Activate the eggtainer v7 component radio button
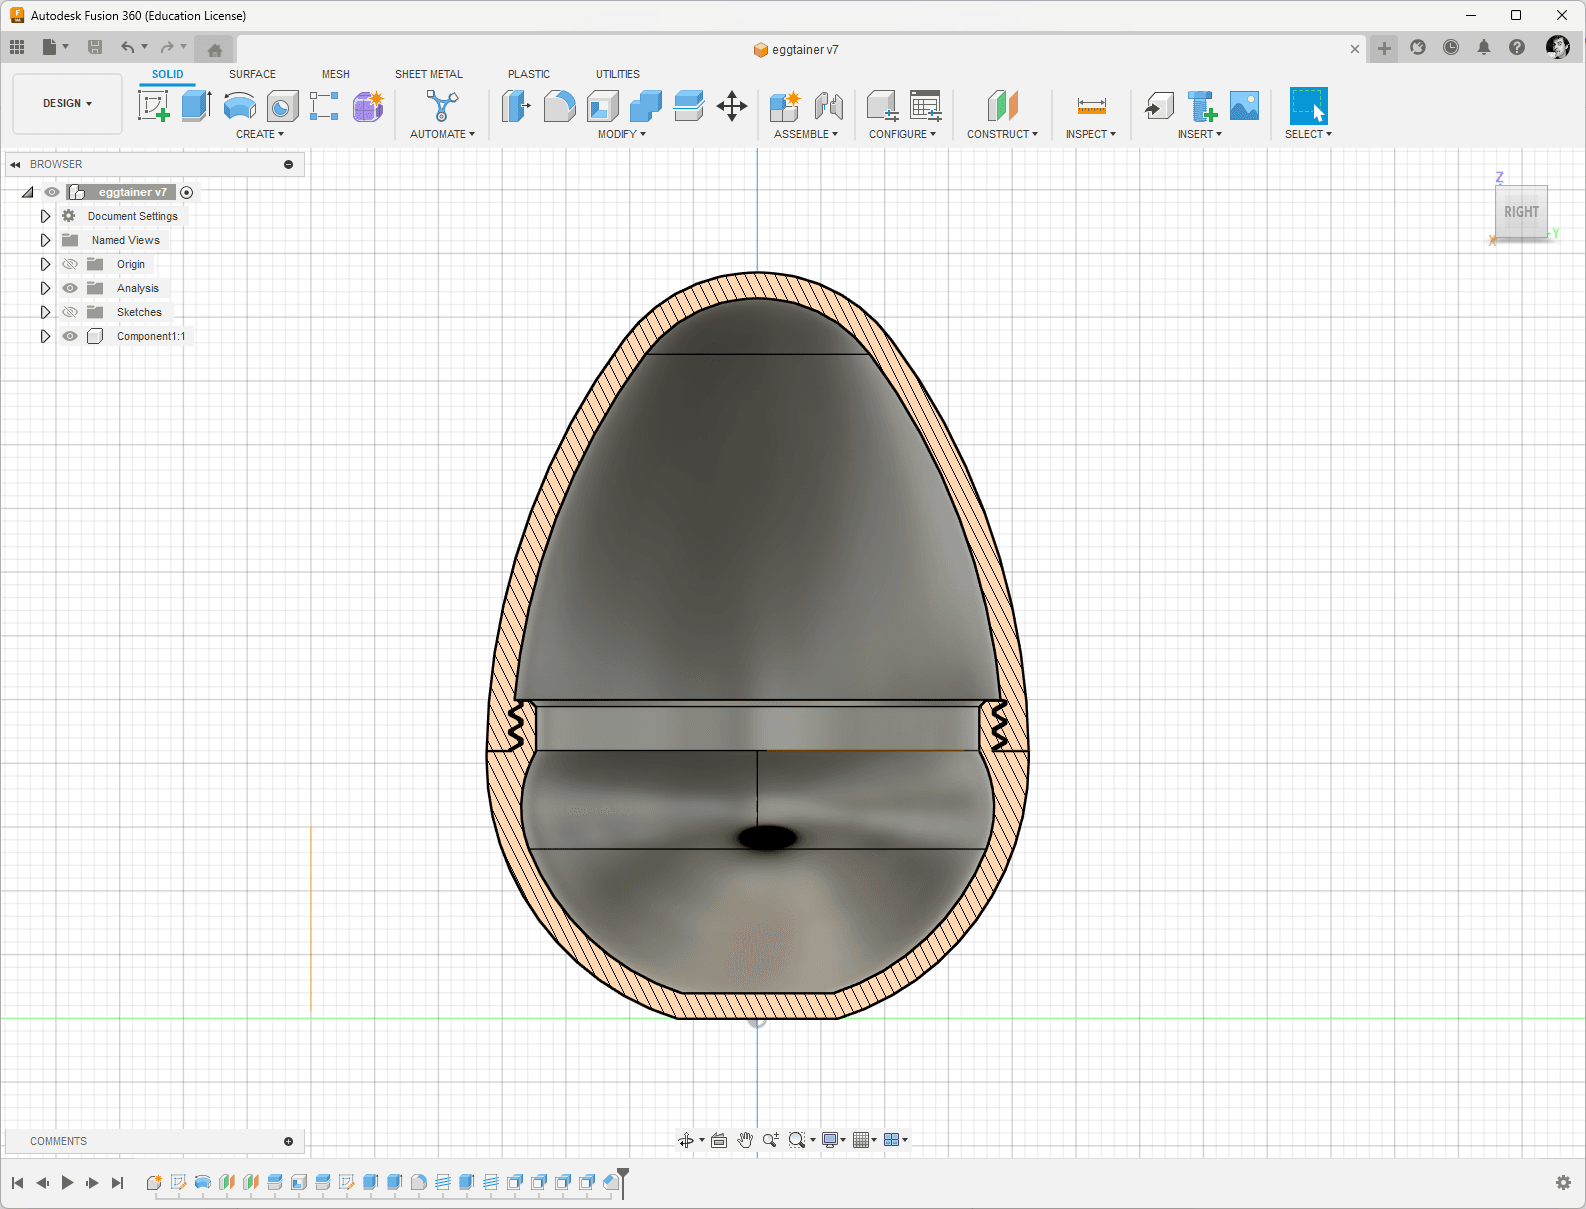 click(x=187, y=192)
